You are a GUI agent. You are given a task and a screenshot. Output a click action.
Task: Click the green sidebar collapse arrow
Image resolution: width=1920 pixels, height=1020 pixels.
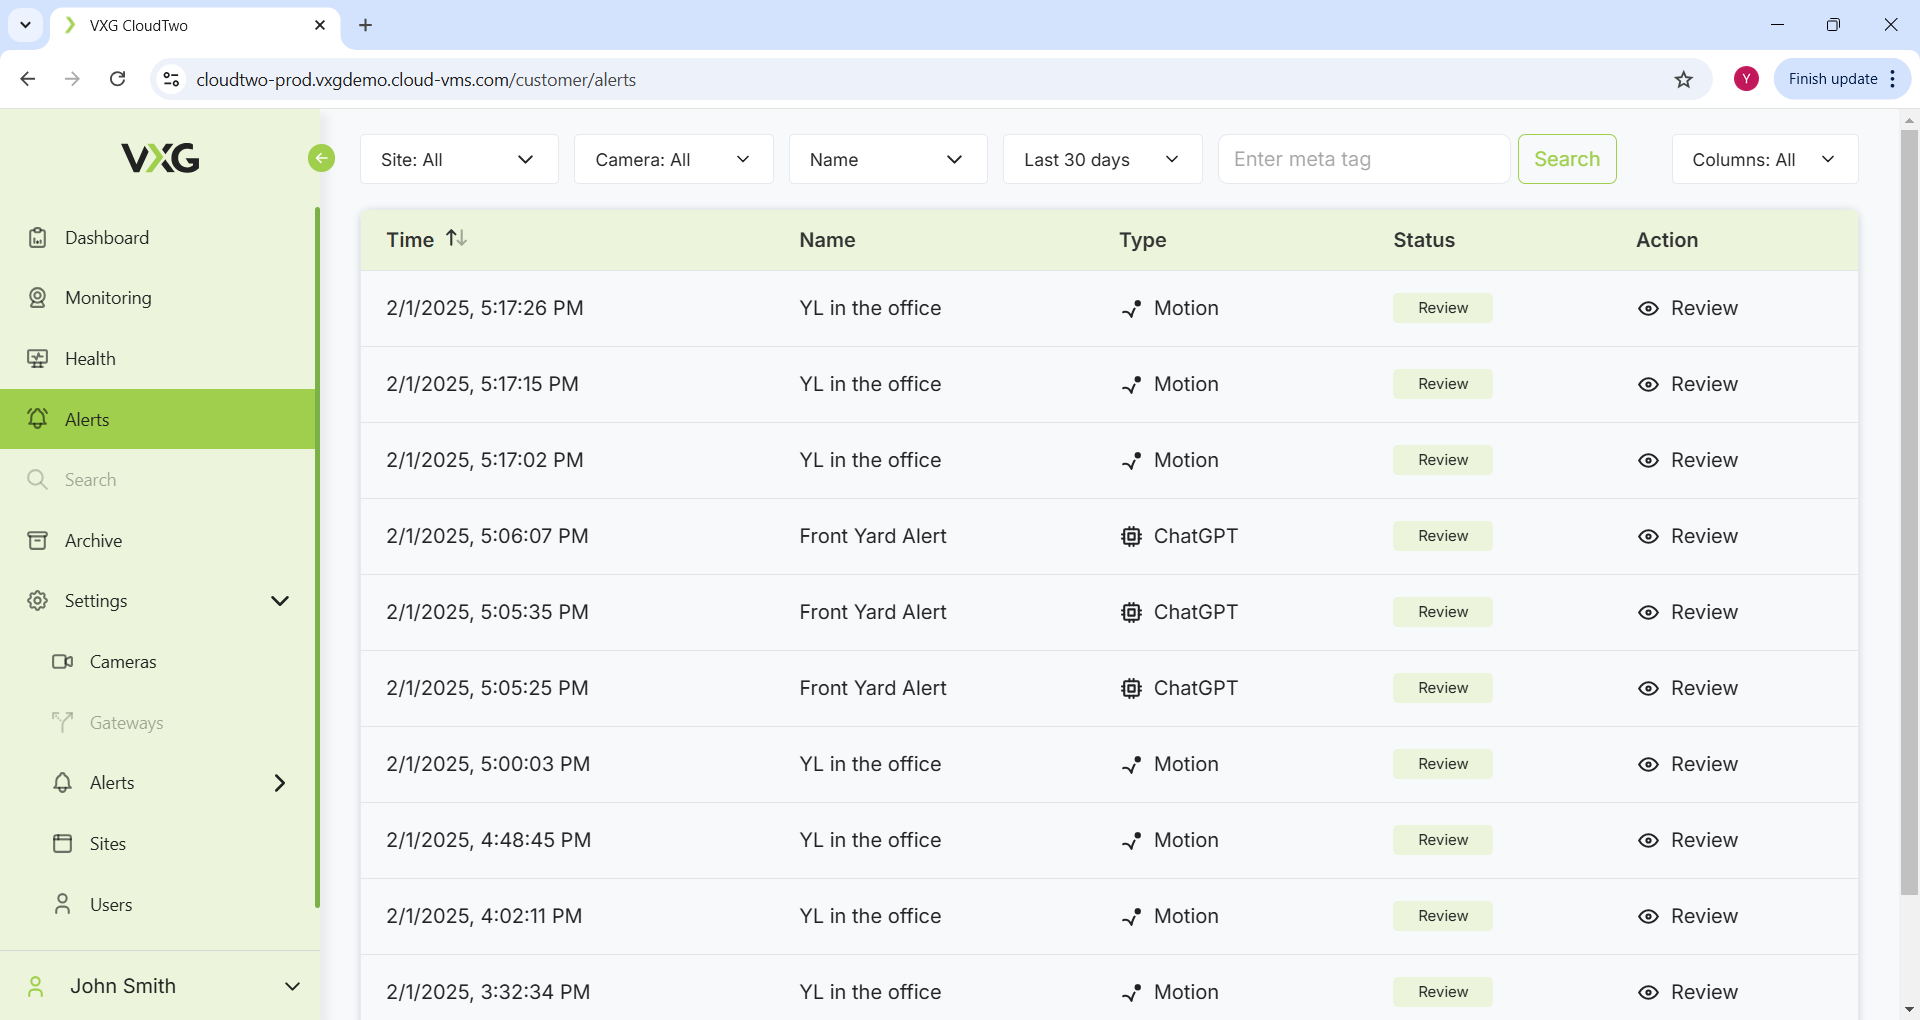click(321, 158)
